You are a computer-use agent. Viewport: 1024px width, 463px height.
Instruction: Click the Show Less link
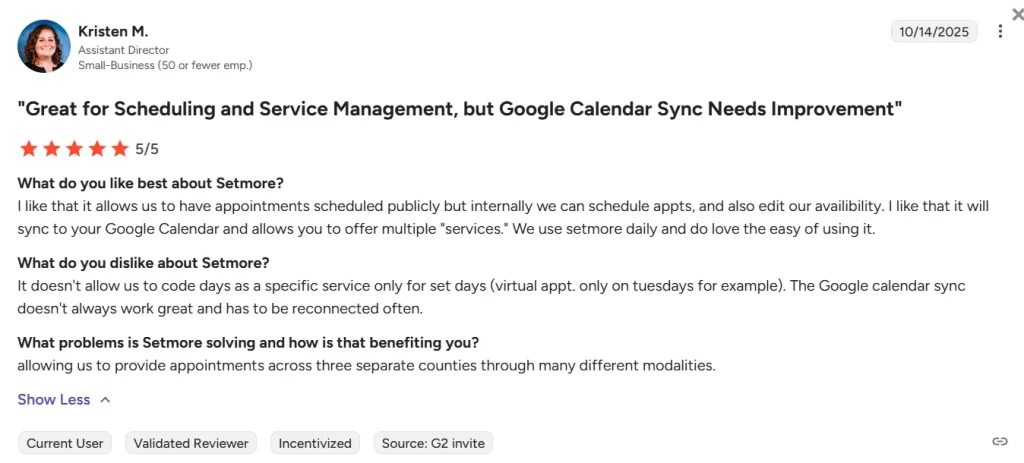pos(54,400)
